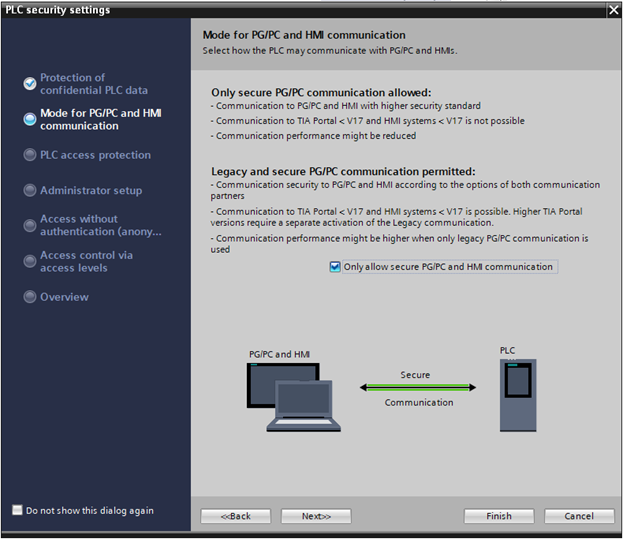Viewport: 623px width, 539px height.
Task: Click the checkmark icon beside Protection of confidential PLC data
Action: pyautogui.click(x=30, y=84)
